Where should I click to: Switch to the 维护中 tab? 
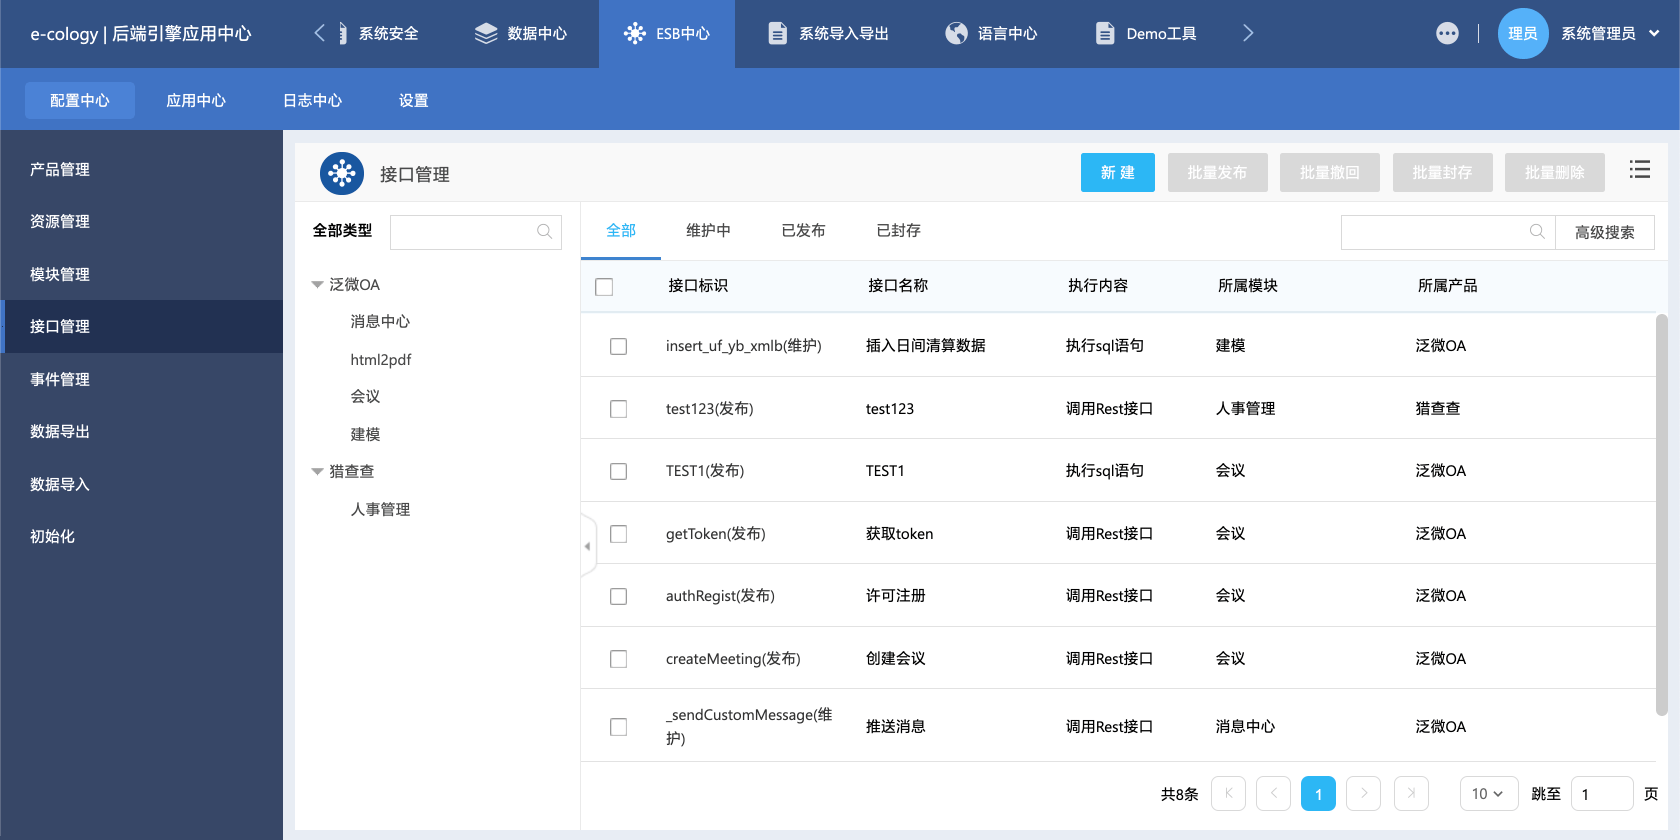[x=708, y=231]
